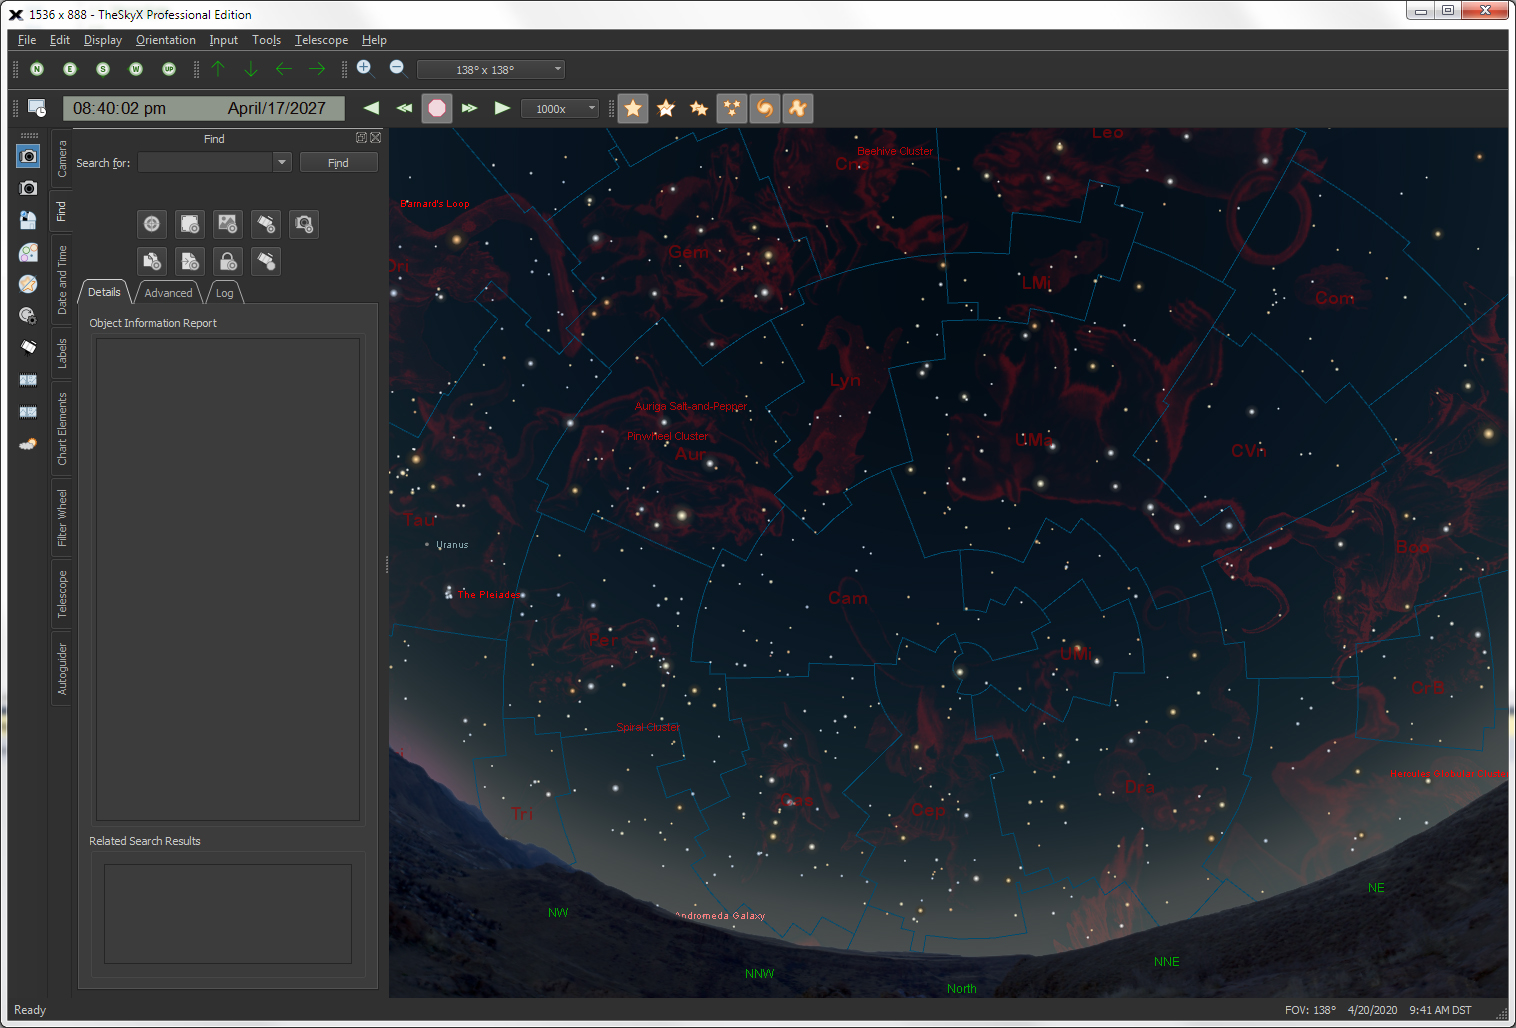The height and width of the screenshot is (1028, 1516).
Task: Click the picture with target button
Action: (x=228, y=224)
